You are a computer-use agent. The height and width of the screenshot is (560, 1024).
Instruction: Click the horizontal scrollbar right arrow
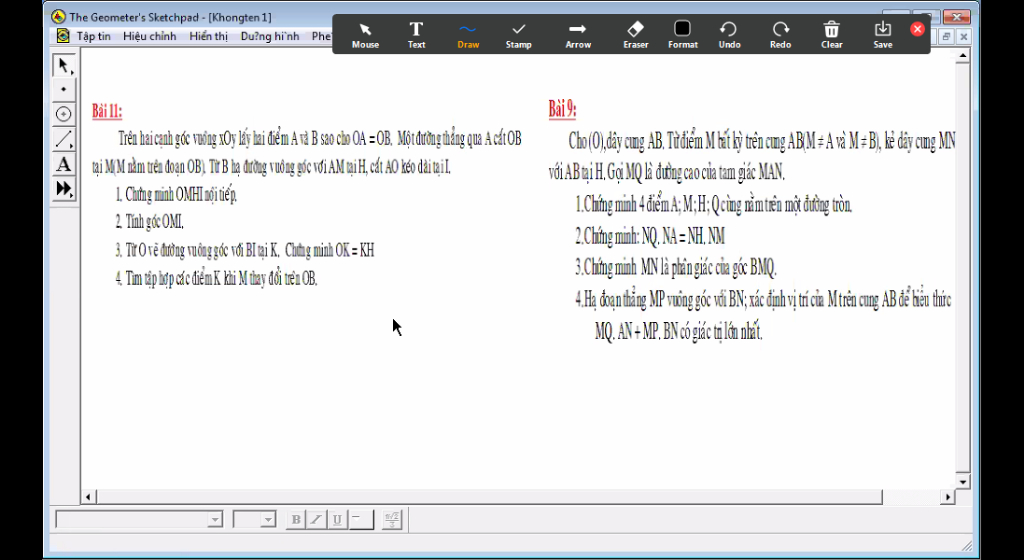pyautogui.click(x=948, y=497)
